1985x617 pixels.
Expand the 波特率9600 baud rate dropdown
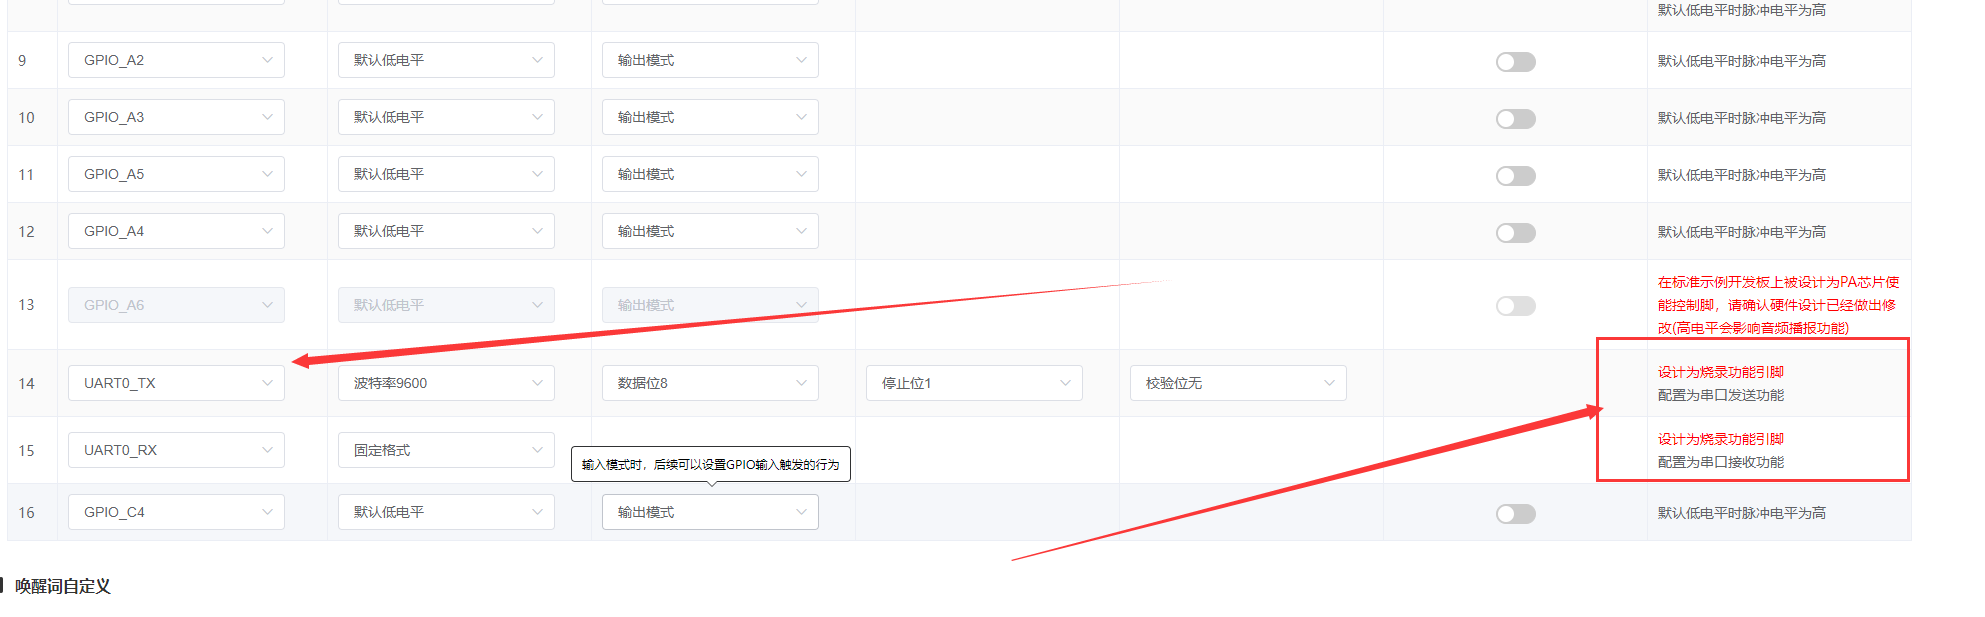click(446, 383)
